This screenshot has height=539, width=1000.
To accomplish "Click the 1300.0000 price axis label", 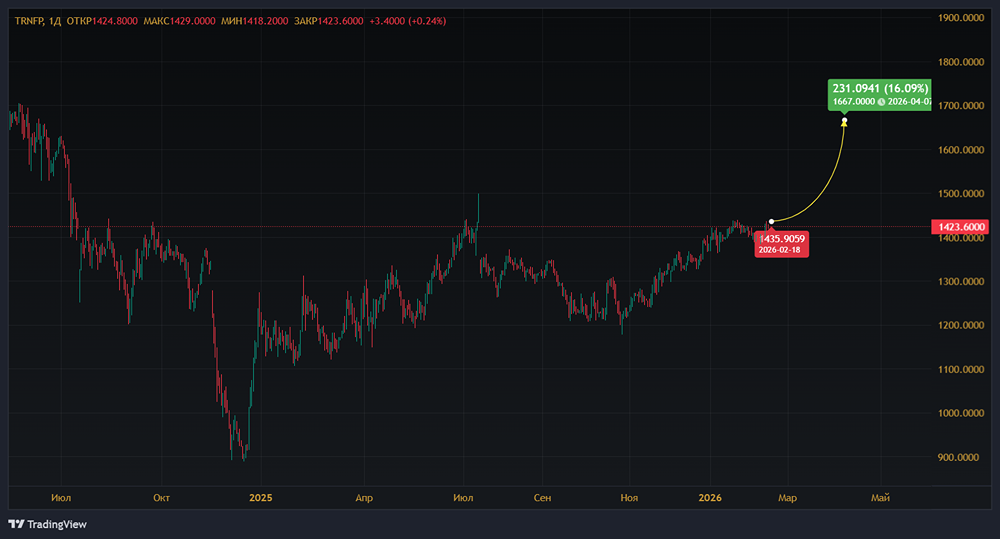I will click(961, 281).
